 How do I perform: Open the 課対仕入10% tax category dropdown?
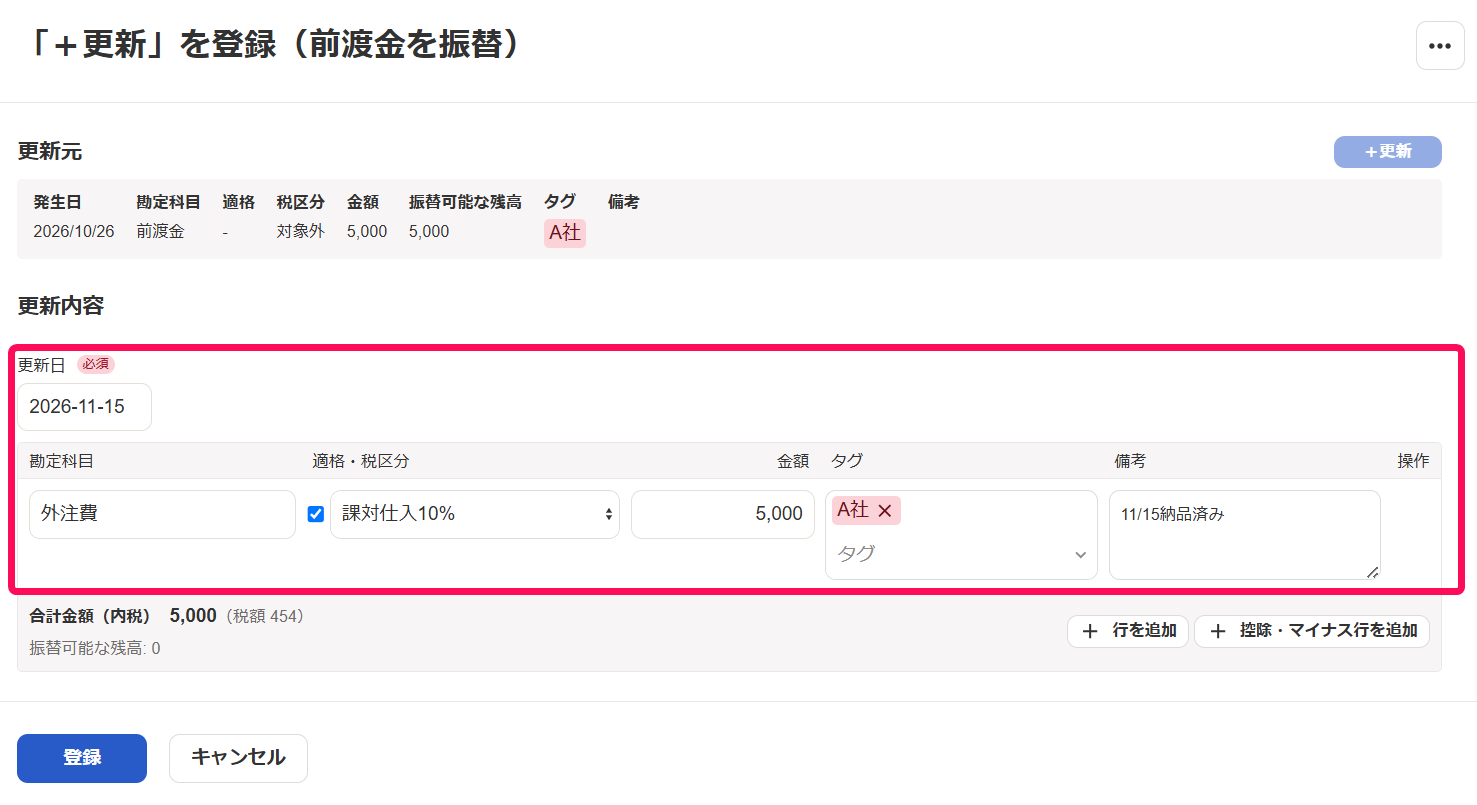475,514
